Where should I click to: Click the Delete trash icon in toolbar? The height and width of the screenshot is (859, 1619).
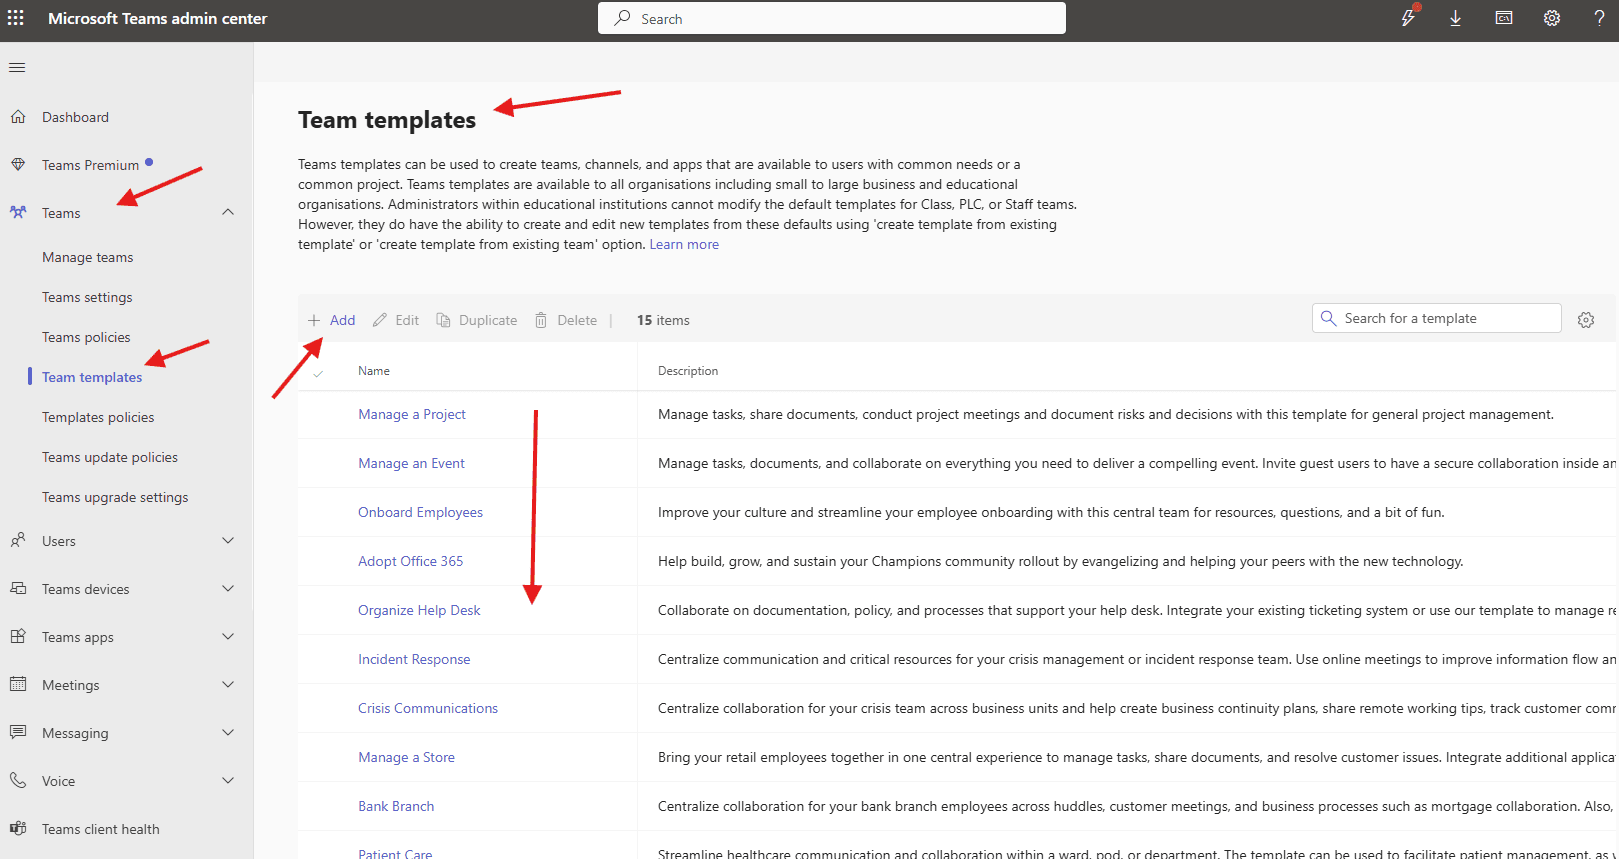pyautogui.click(x=541, y=320)
